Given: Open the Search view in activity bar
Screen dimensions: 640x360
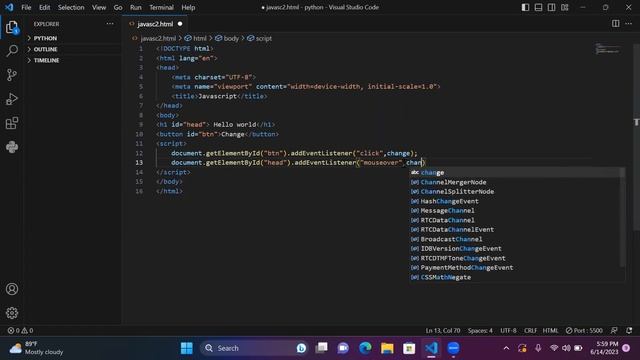Looking at the screenshot, I should pos(12,51).
